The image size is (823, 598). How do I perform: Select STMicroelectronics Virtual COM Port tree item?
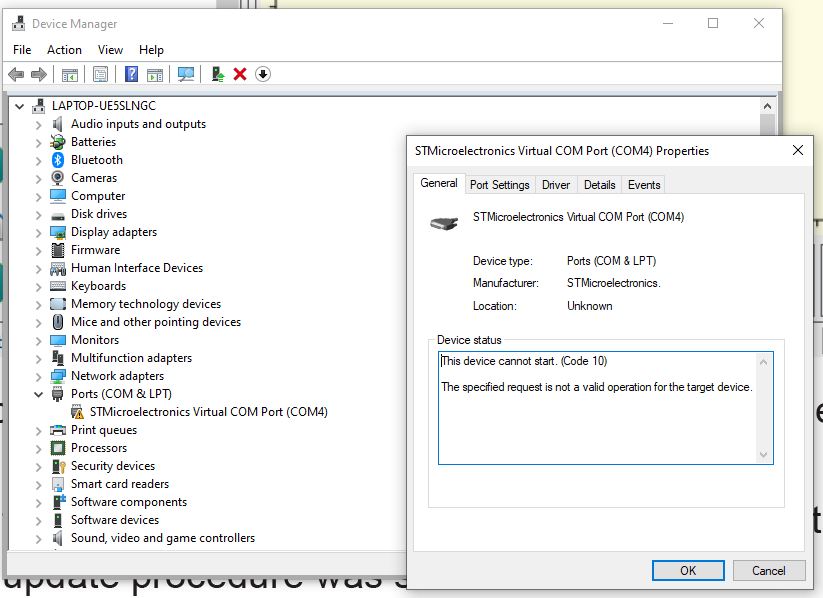[x=208, y=412]
